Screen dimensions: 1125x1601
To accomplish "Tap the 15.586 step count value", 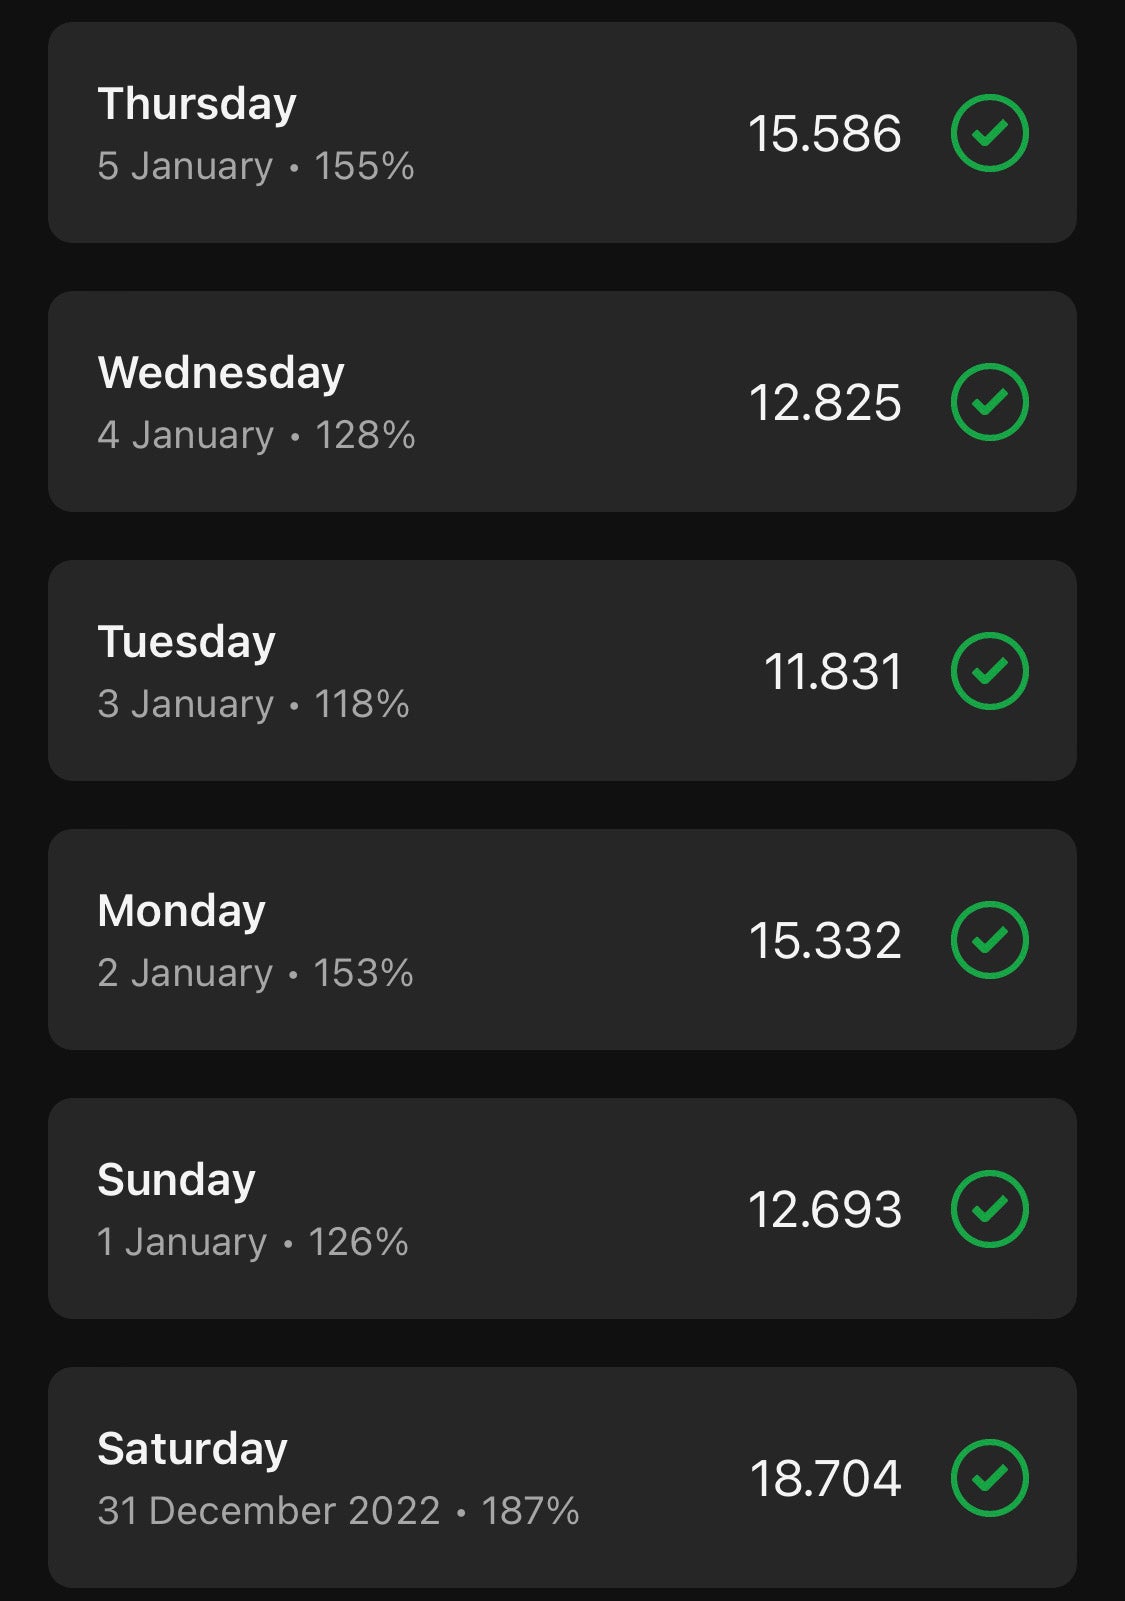I will 825,134.
